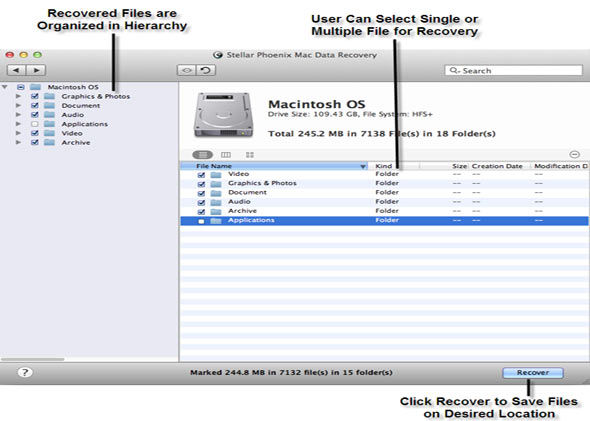This screenshot has width=590, height=421.
Task: Click the Video folder icon in file list
Action: point(216,175)
